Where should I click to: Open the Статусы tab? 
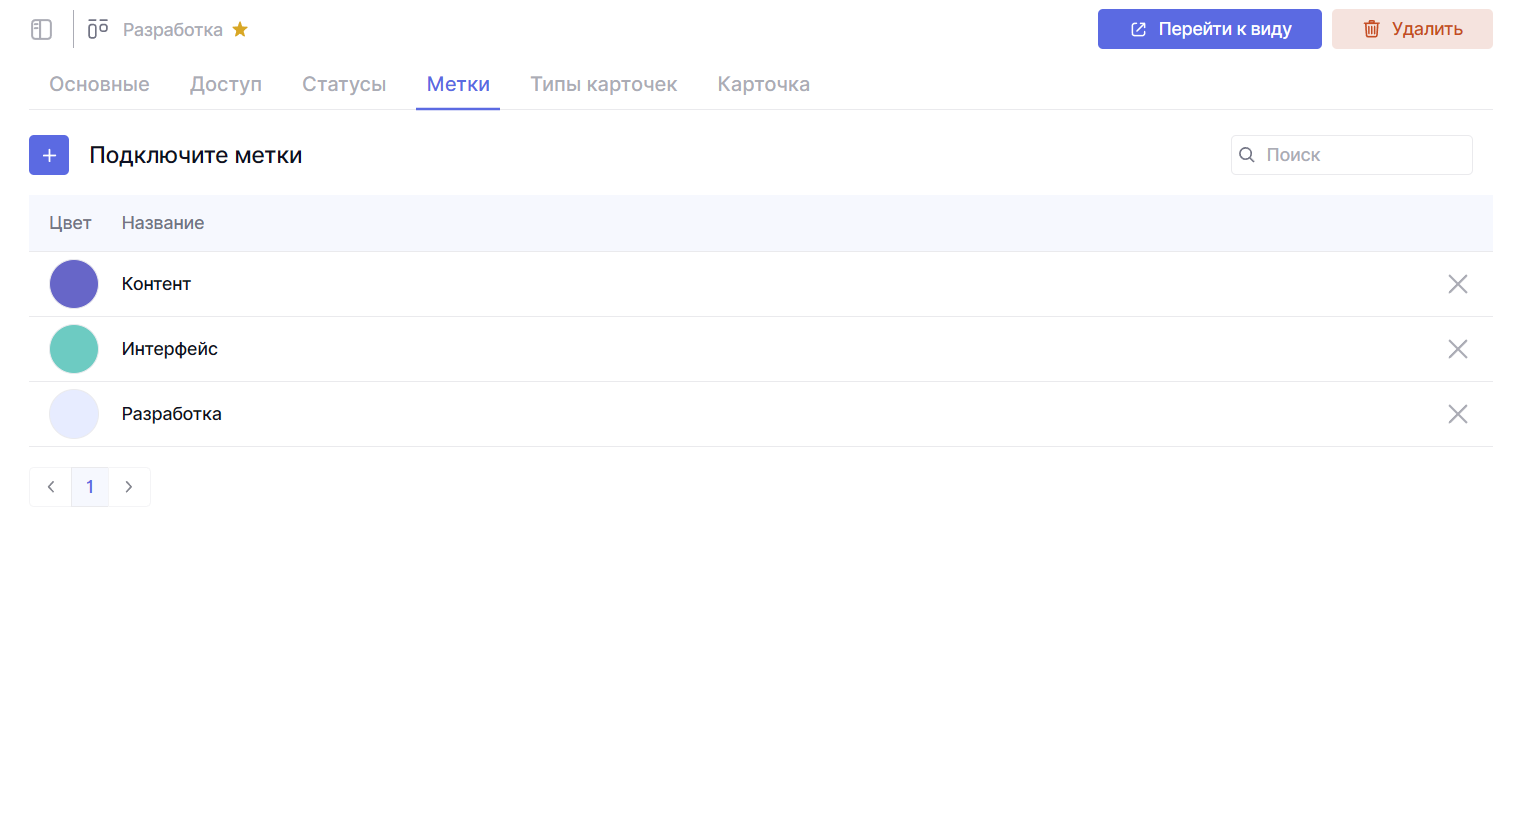344,85
